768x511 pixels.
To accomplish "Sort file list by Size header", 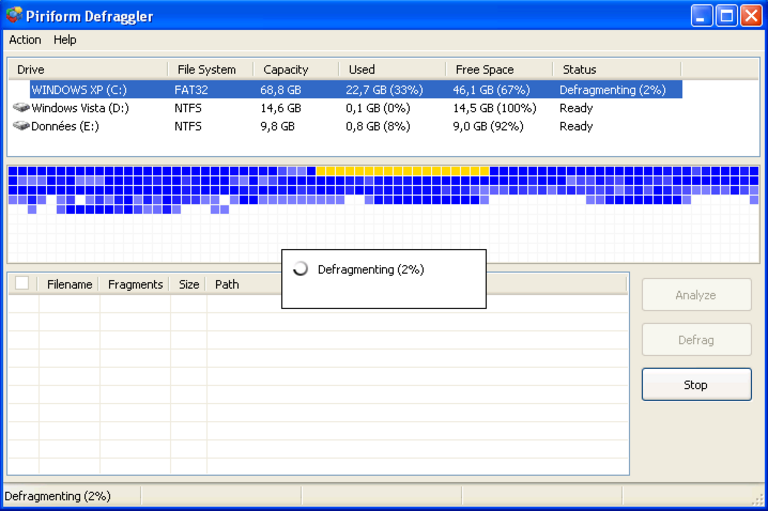I will 189,285.
